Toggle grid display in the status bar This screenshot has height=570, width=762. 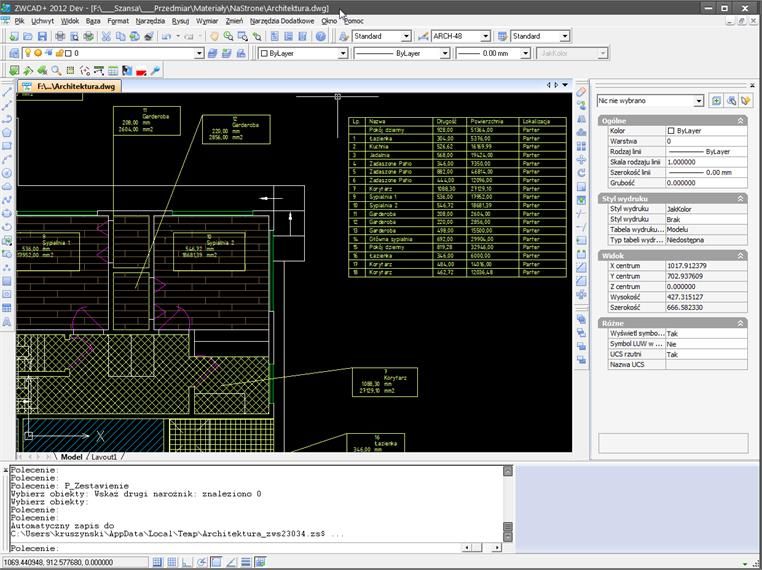[x=172, y=563]
